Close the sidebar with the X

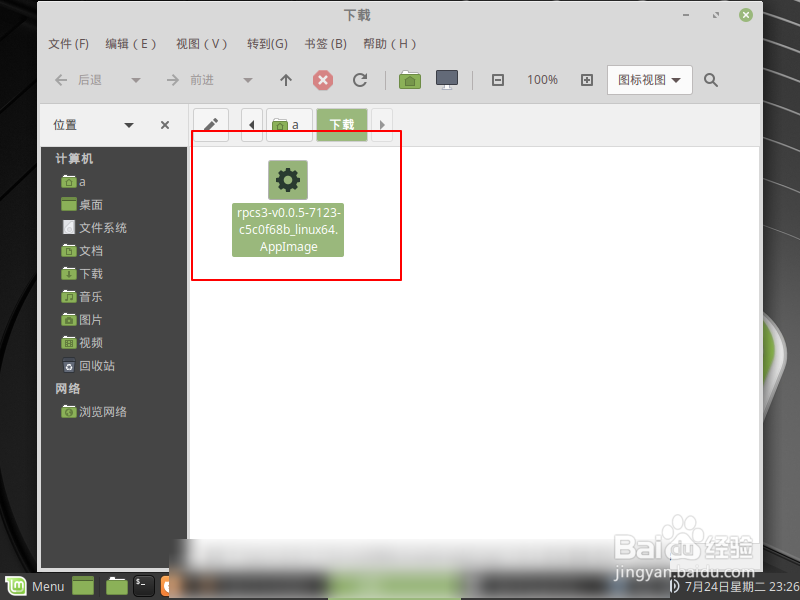(165, 125)
